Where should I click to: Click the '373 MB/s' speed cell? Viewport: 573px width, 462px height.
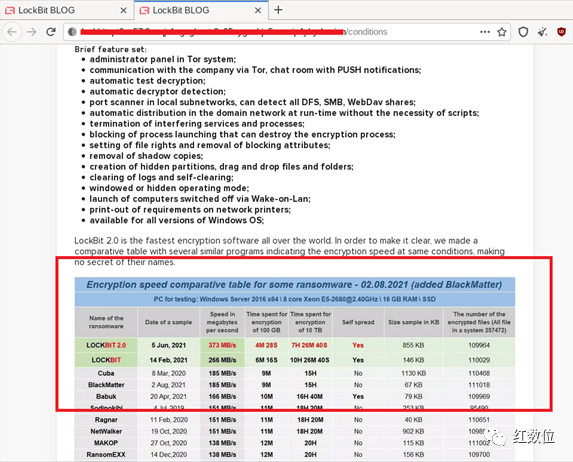[222, 345]
